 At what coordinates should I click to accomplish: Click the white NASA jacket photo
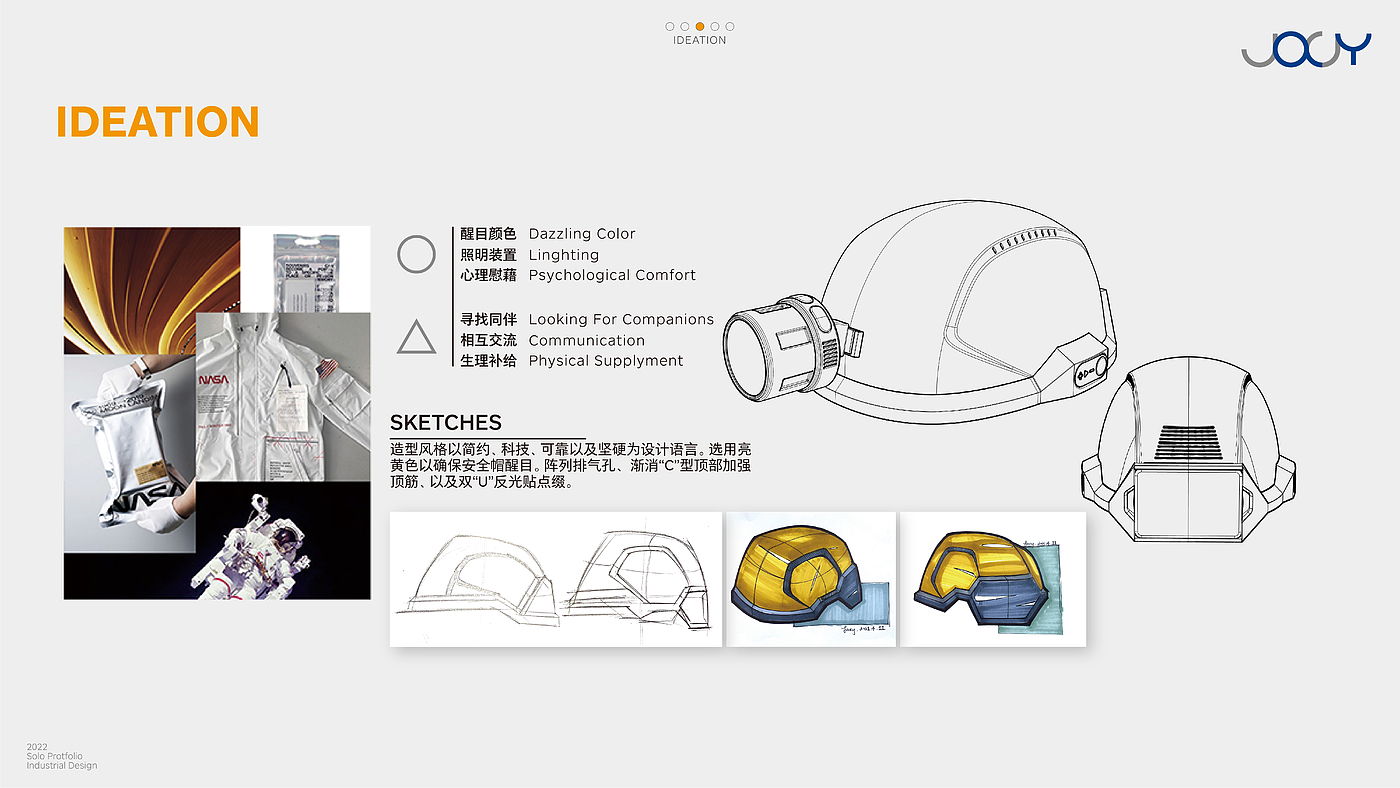click(x=283, y=395)
